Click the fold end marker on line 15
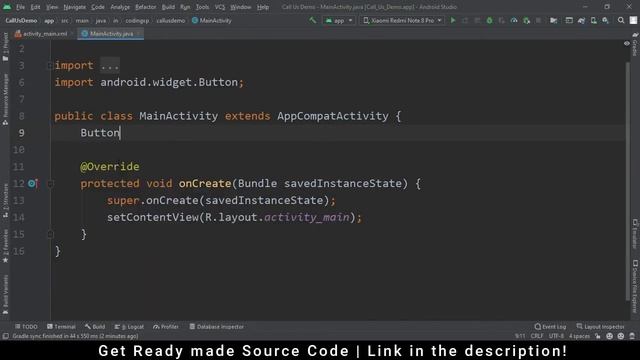Screen dimensions: 640x360 (x=50, y=234)
